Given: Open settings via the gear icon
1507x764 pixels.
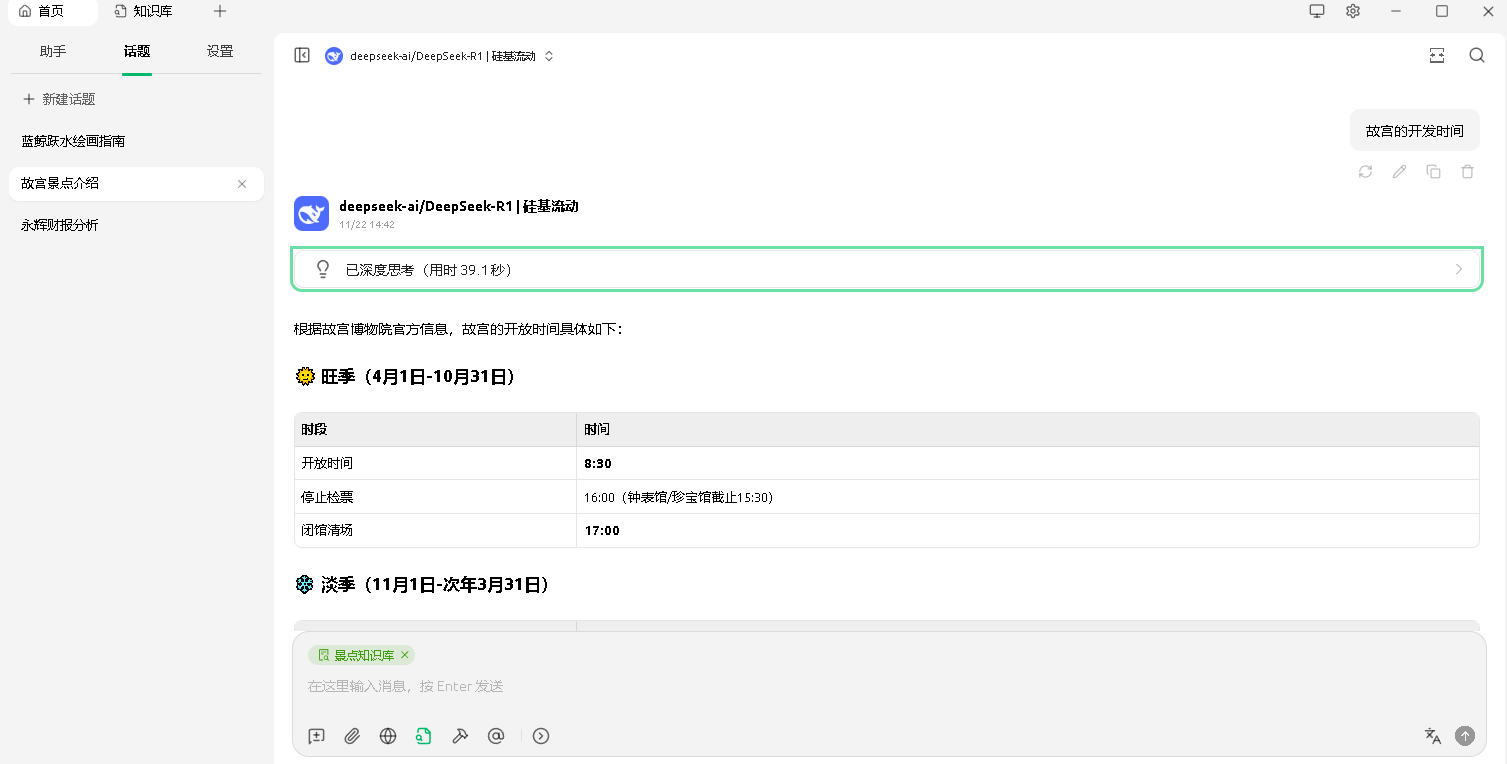Looking at the screenshot, I should tap(1353, 11).
